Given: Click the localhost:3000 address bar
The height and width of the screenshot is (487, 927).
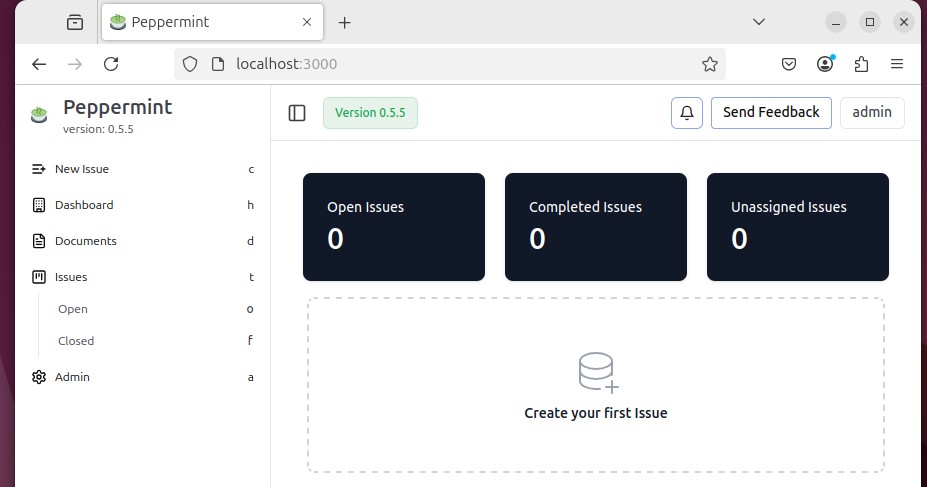Looking at the screenshot, I should (449, 64).
